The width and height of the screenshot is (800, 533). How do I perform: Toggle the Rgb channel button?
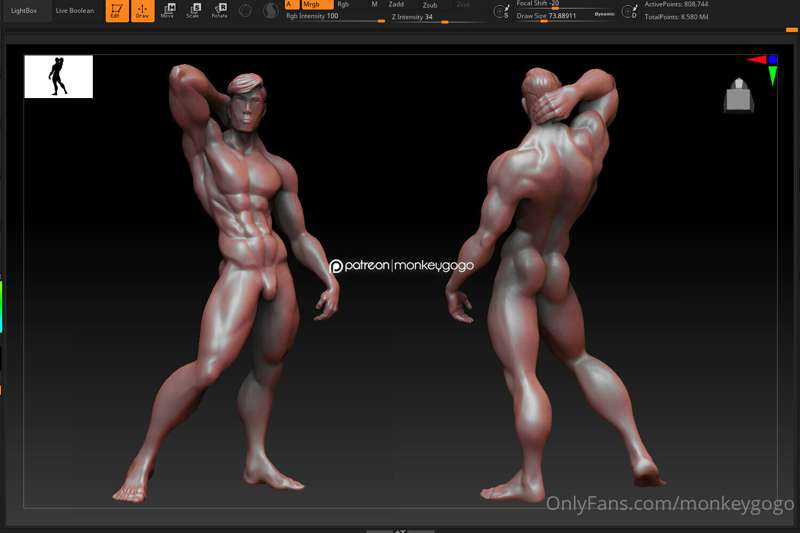pyautogui.click(x=343, y=4)
